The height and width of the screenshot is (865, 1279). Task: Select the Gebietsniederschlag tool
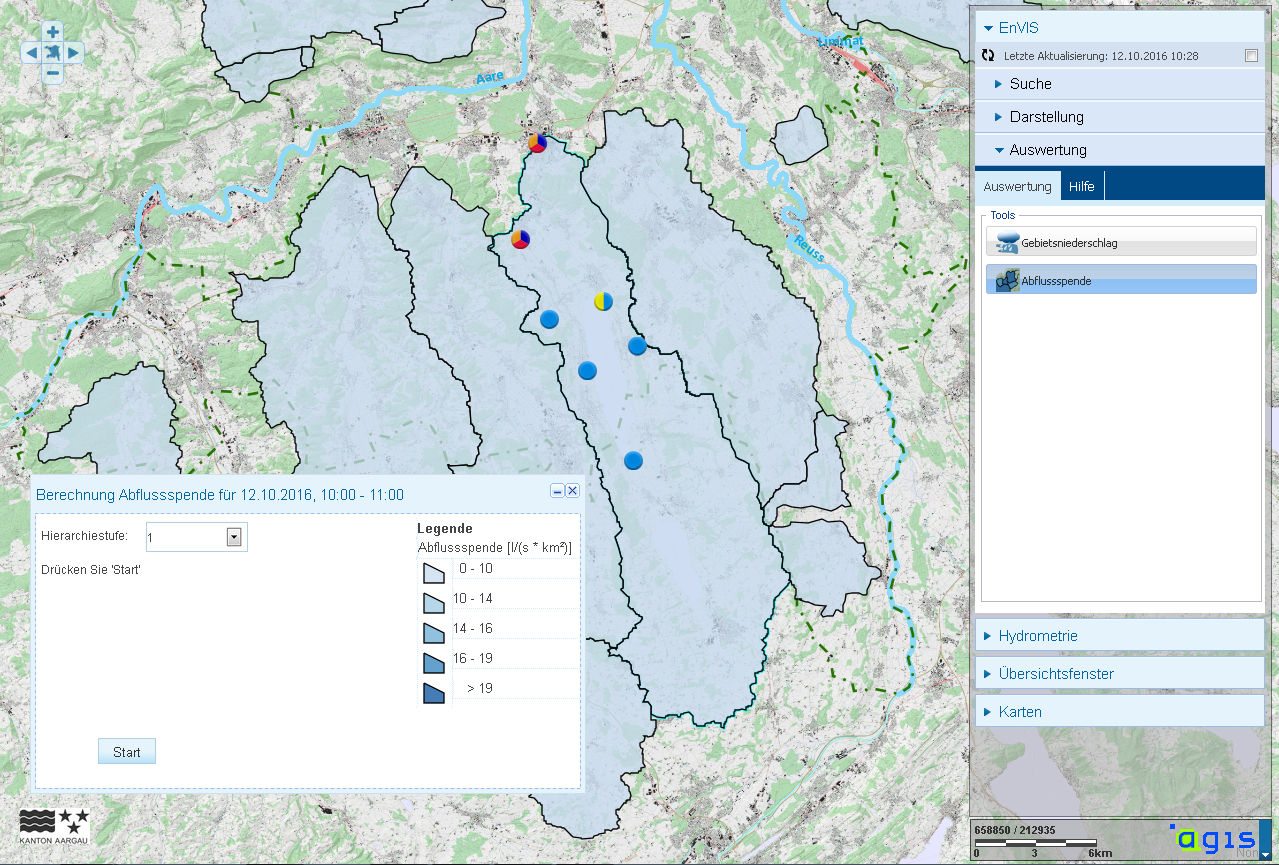(x=1120, y=242)
